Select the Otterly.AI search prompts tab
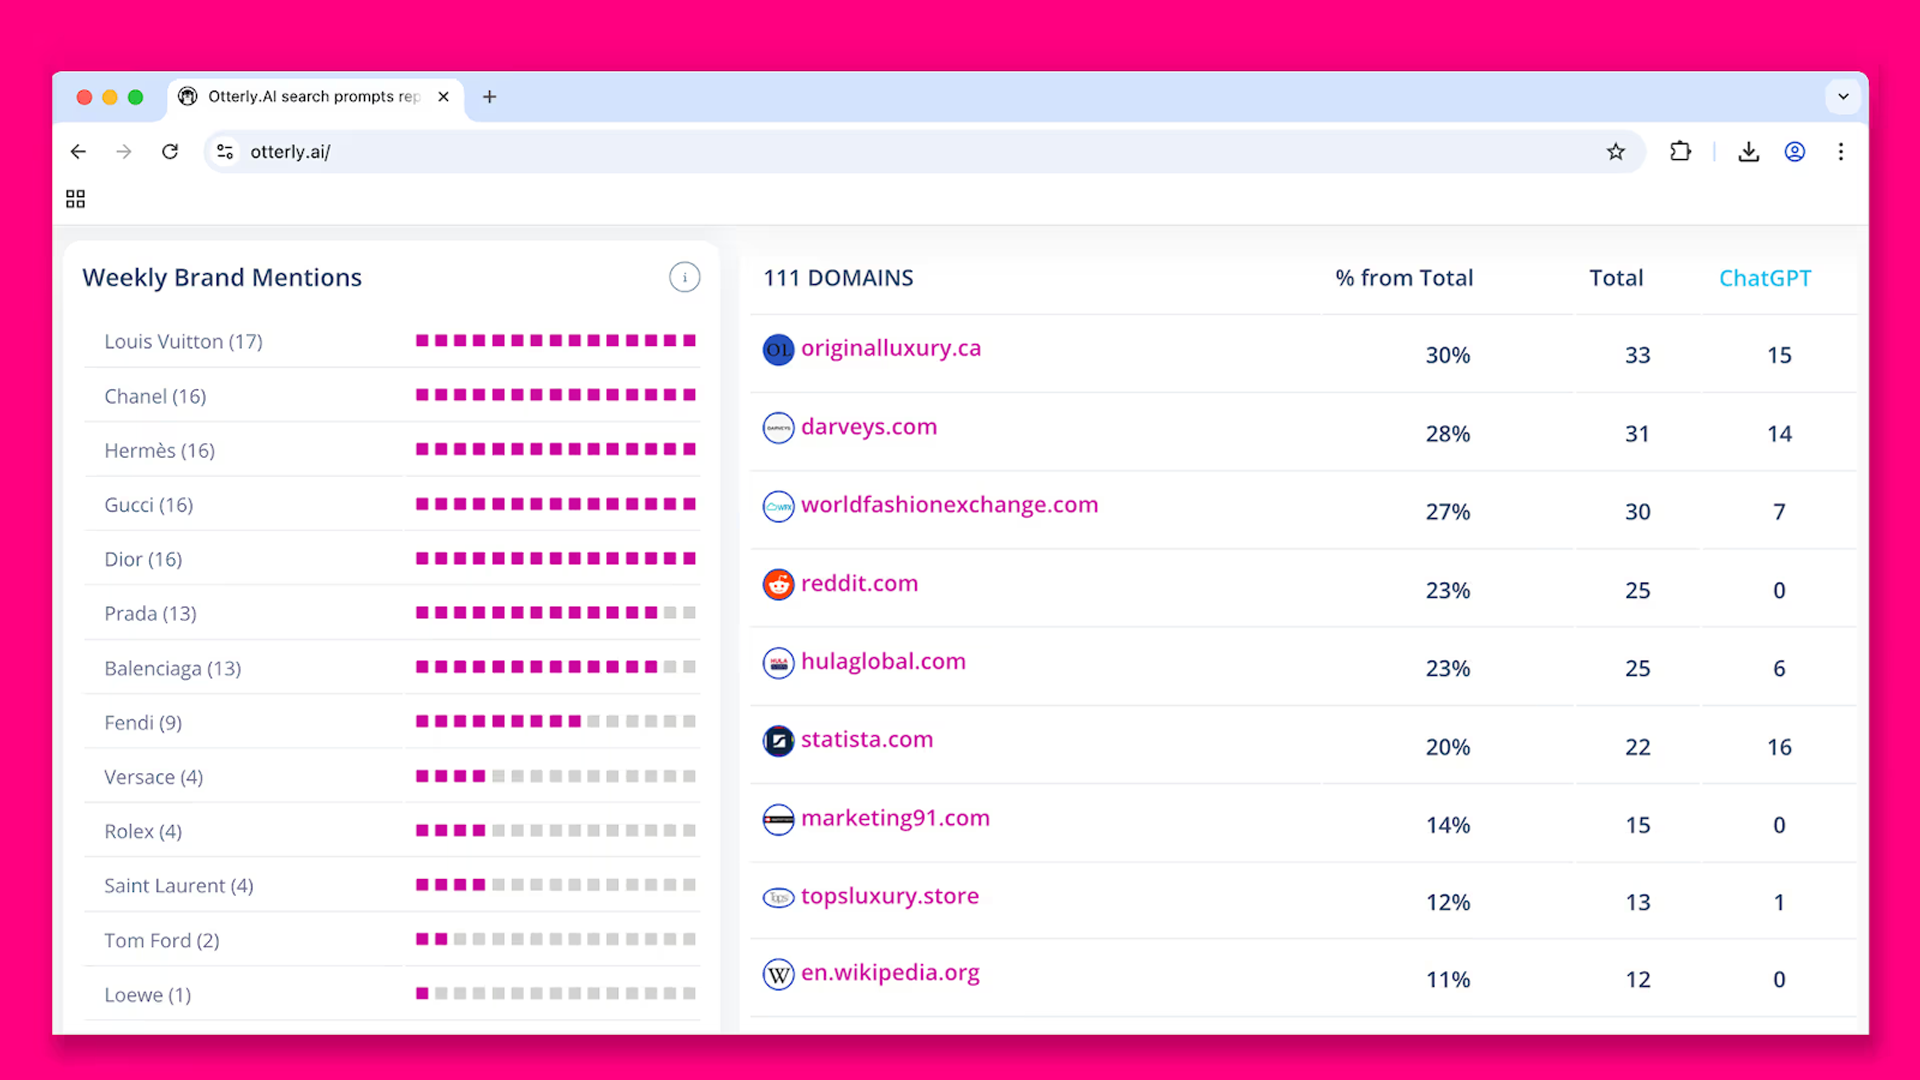The image size is (1920, 1080). click(x=315, y=97)
